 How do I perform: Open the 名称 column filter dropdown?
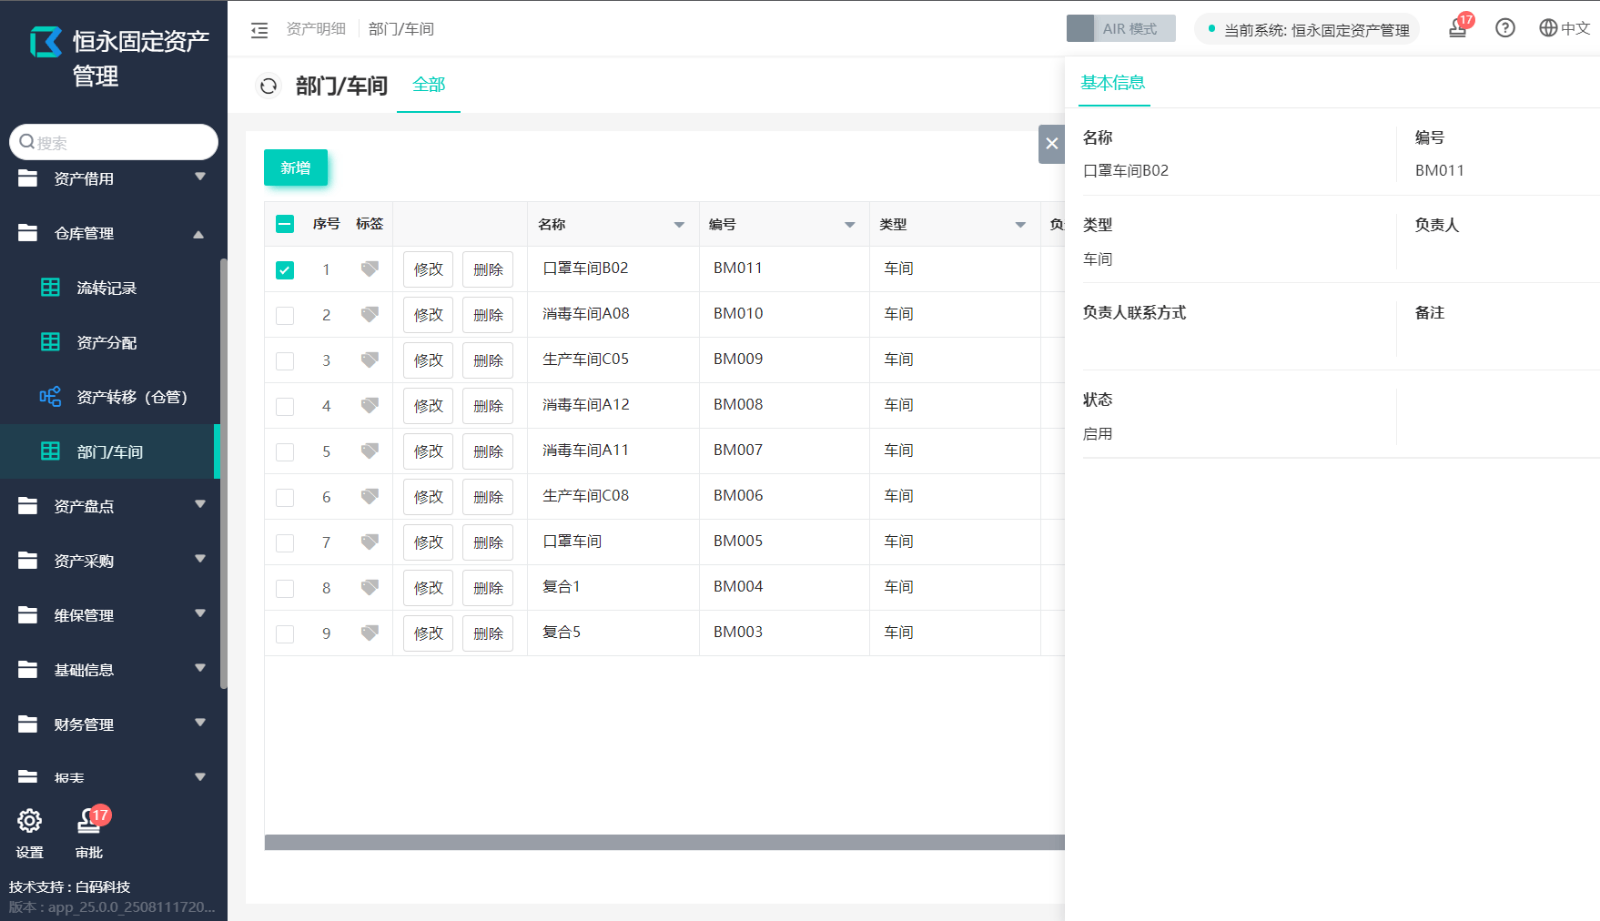tap(679, 225)
